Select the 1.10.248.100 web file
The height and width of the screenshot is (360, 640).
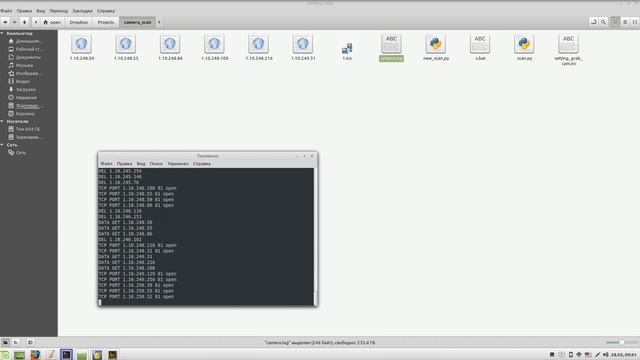click(x=215, y=47)
